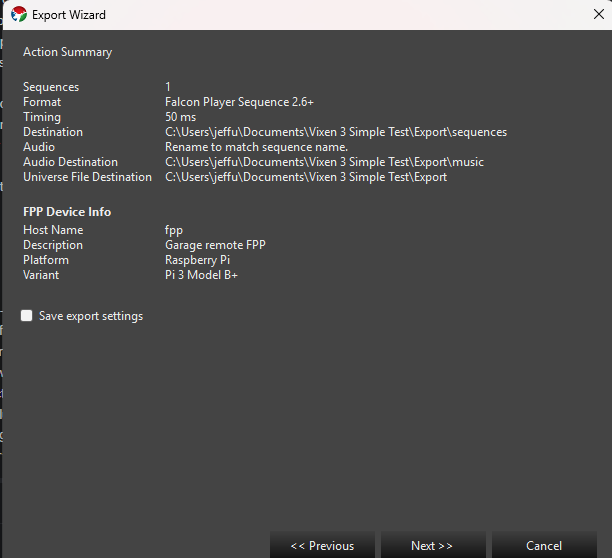
Task: Click the Variant label
Action: 41,275
